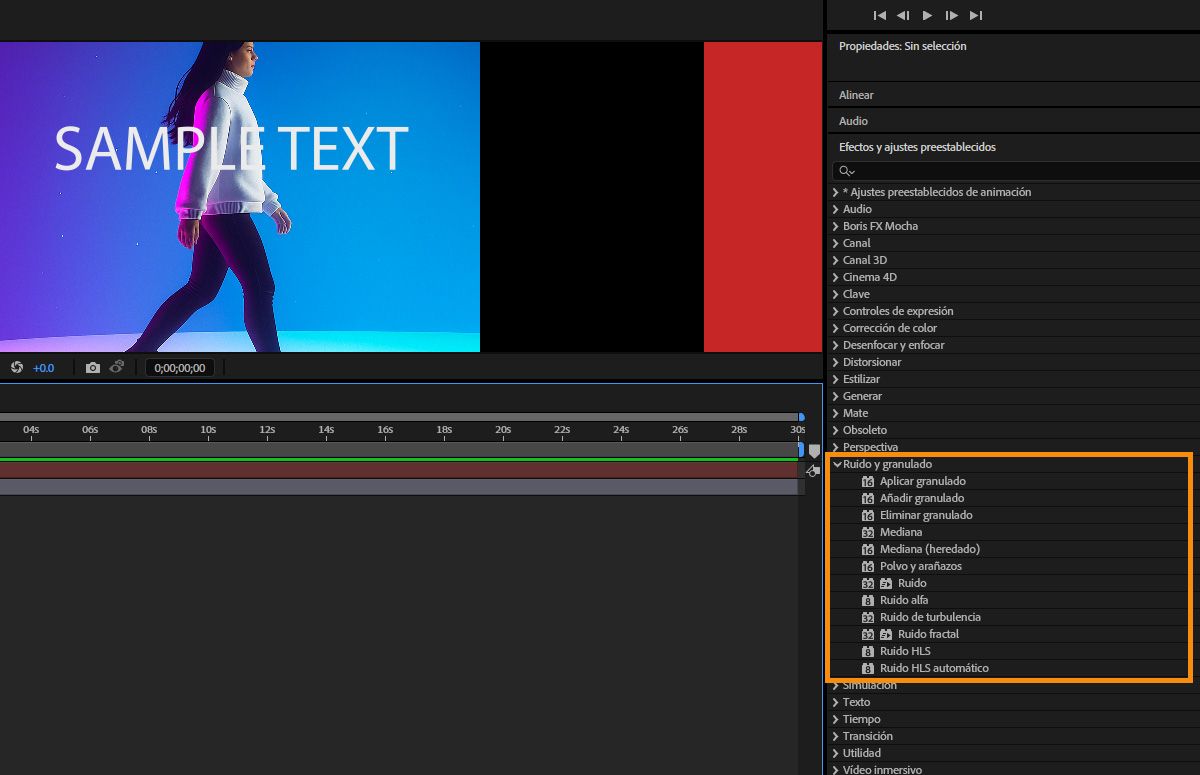Screen dimensions: 1200x775
Task: Jump to the first frame
Action: point(879,15)
